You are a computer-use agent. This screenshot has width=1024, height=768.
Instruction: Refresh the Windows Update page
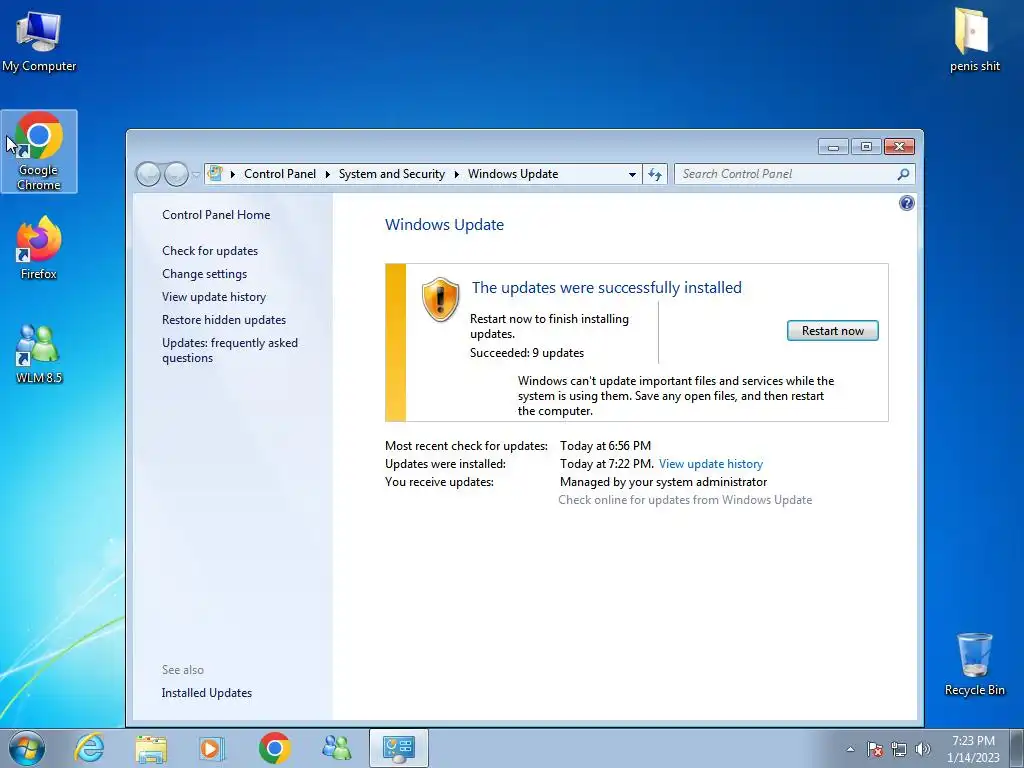pos(654,174)
